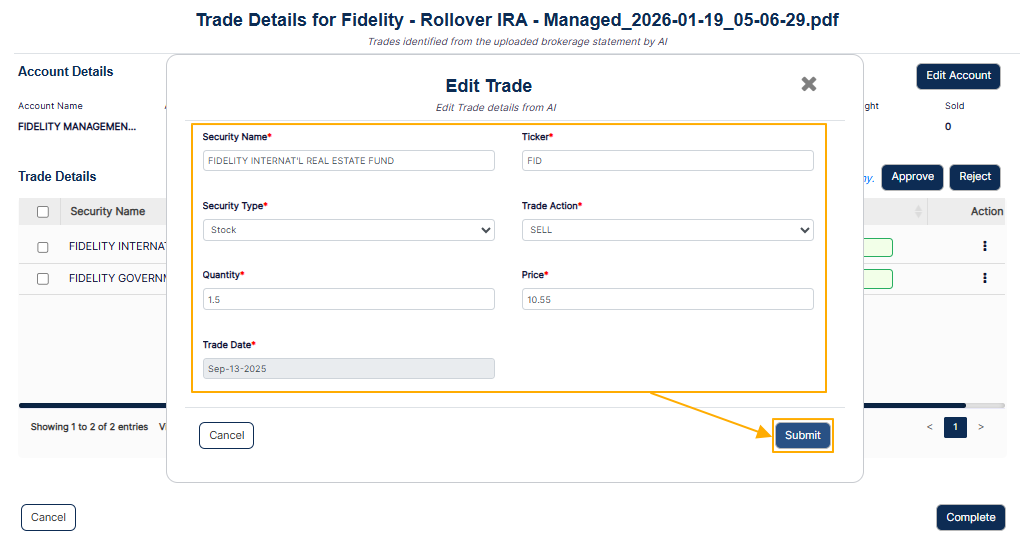Click sort arrows in table header
Viewport: 1032px width, 547px height.
(x=918, y=211)
